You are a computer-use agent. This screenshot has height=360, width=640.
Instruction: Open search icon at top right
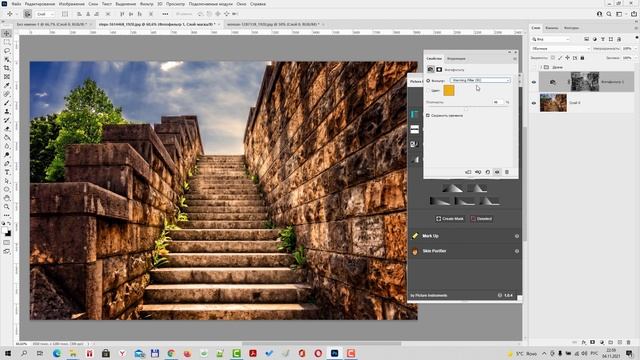coord(609,14)
